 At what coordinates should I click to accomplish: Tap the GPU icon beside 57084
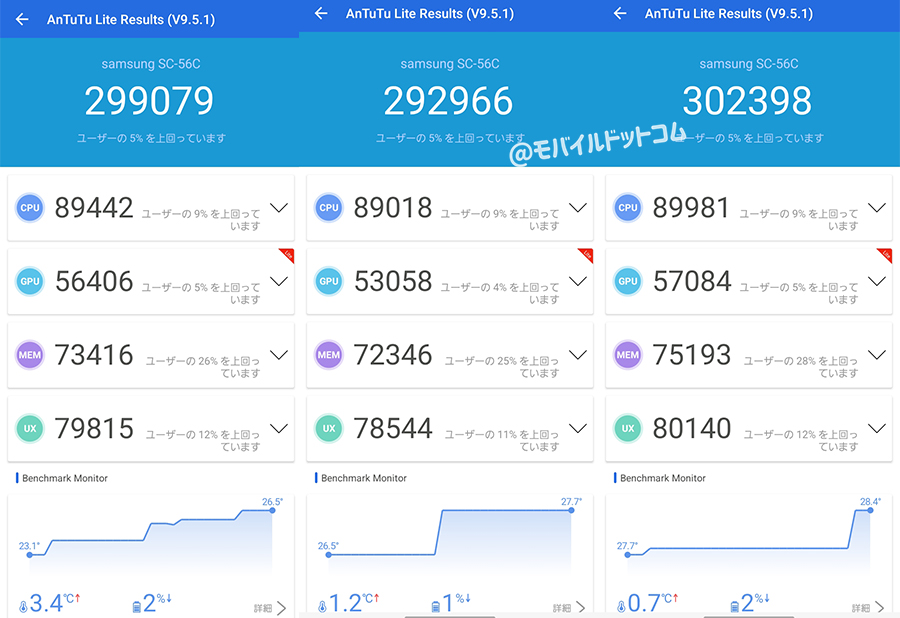coord(628,281)
